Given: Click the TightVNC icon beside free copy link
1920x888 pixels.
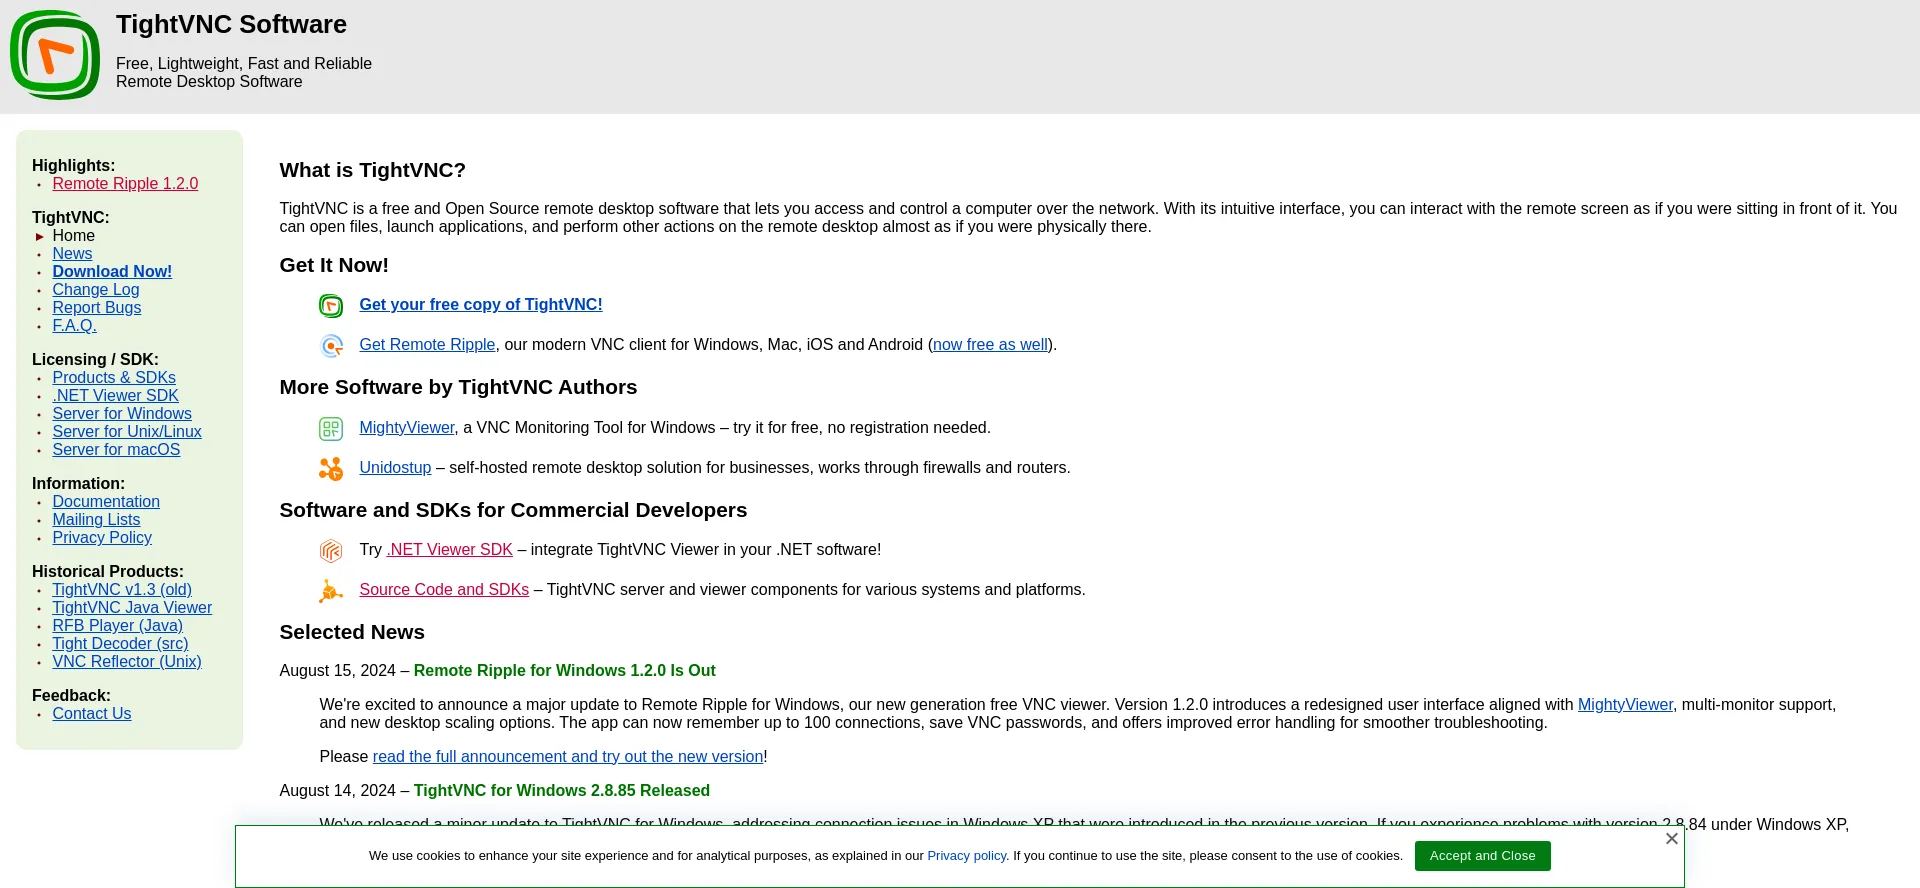Looking at the screenshot, I should point(331,306).
